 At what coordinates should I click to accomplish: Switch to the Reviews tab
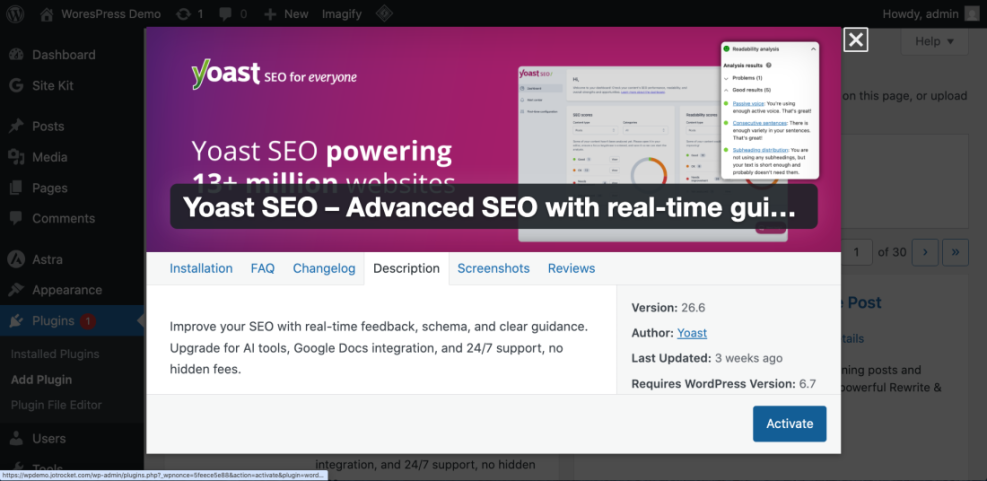[x=571, y=268]
